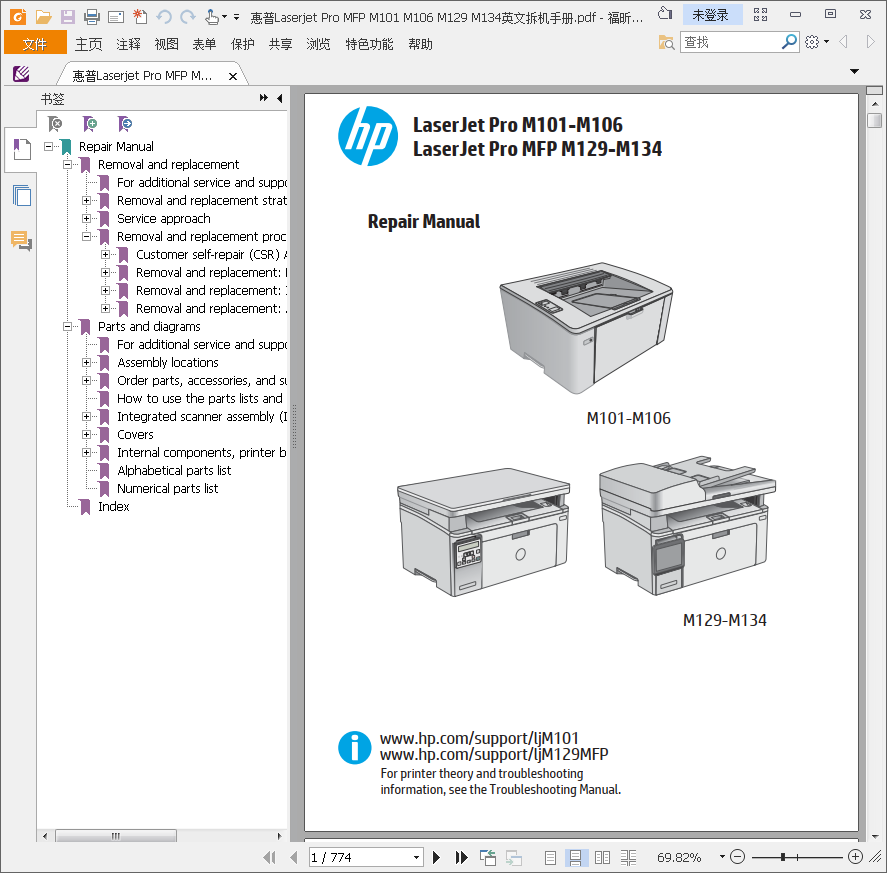Go to the previous page

tap(294, 858)
